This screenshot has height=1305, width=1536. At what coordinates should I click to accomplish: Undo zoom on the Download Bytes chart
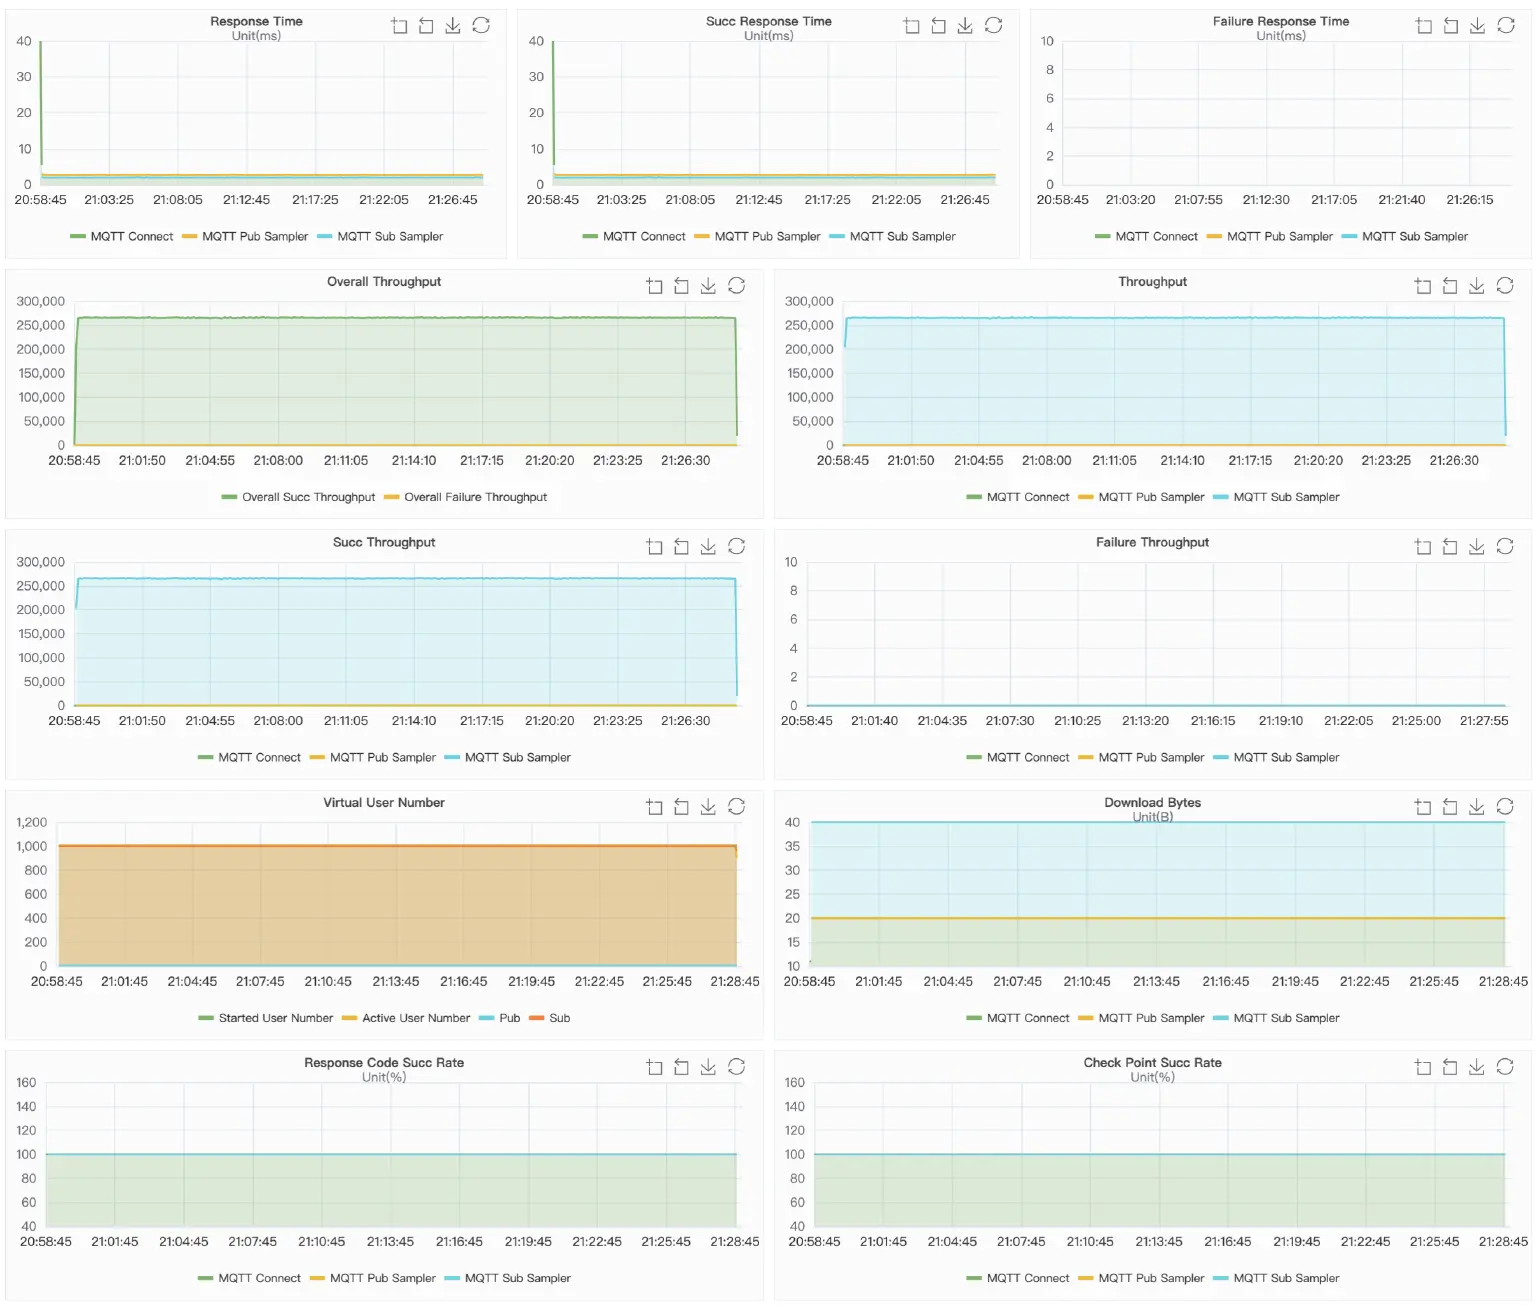coord(1450,807)
